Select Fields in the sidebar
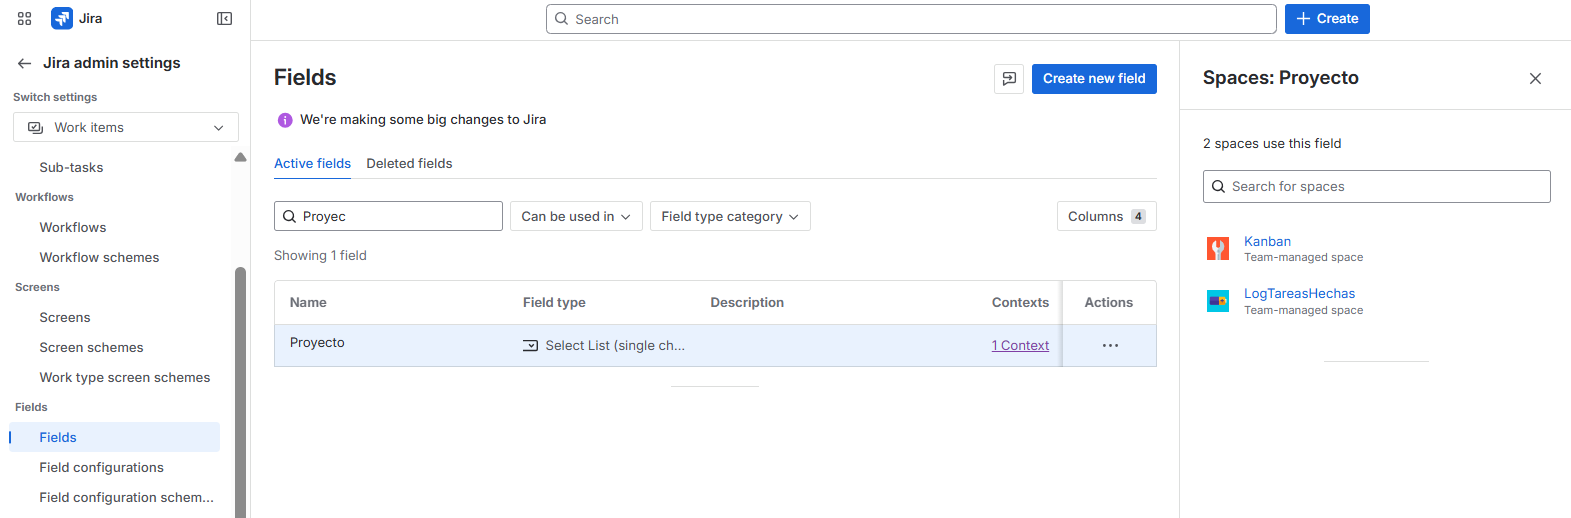The height and width of the screenshot is (518, 1571). [114, 437]
